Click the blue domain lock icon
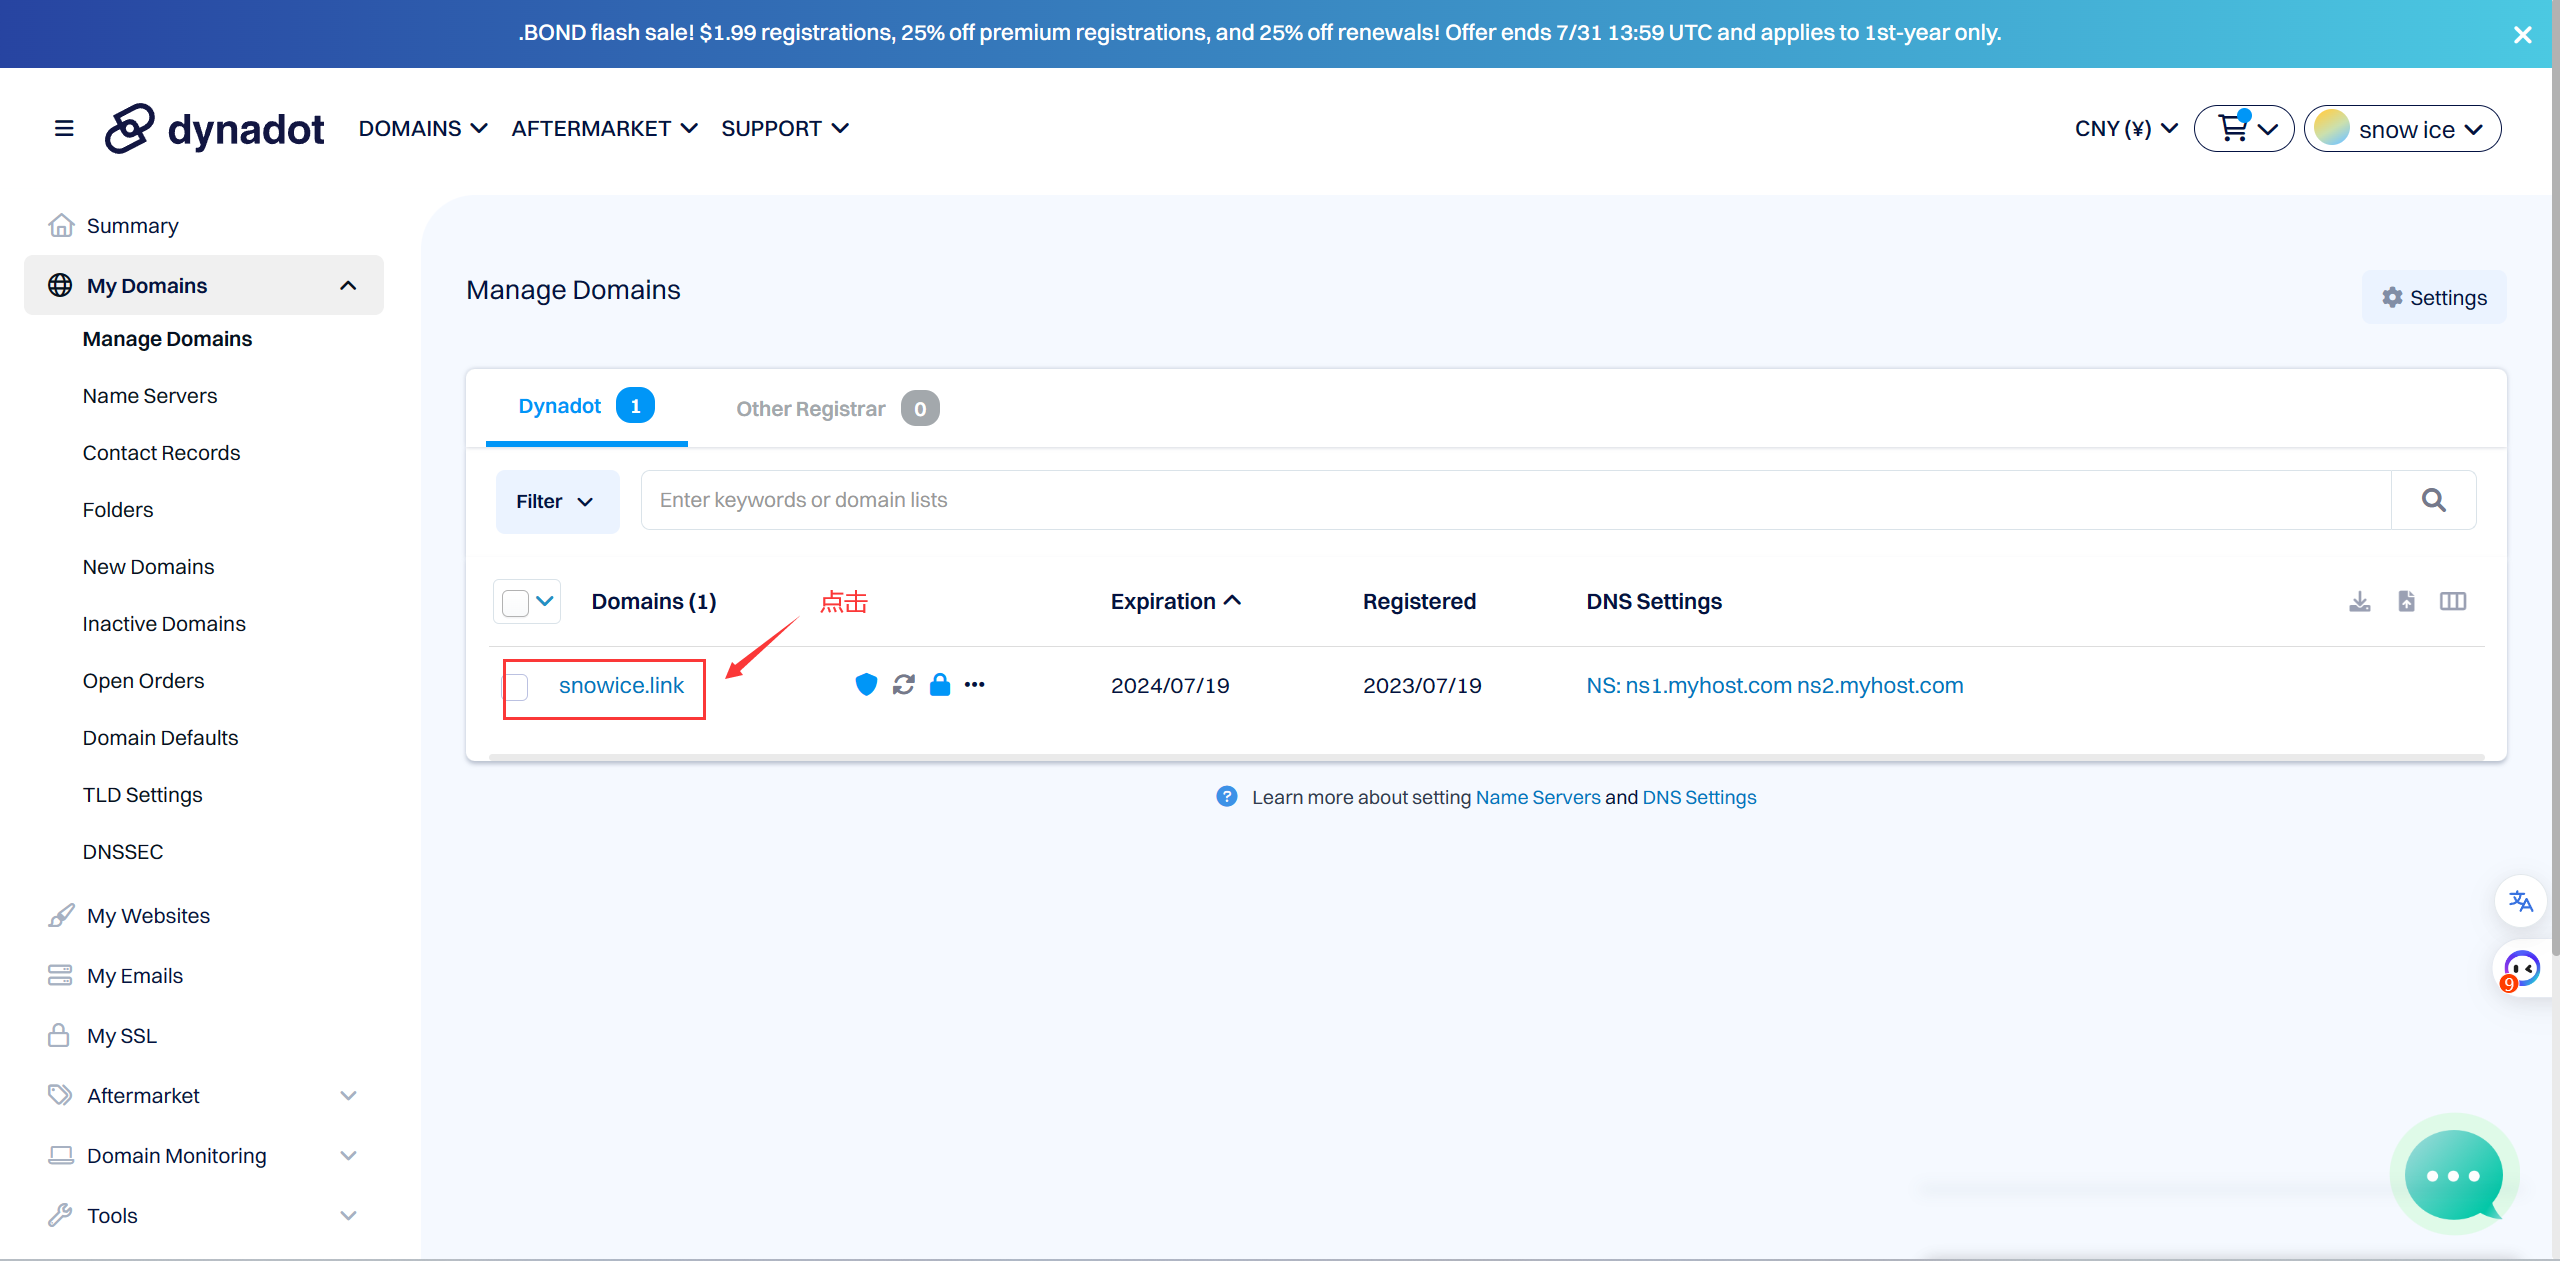The height and width of the screenshot is (1261, 2560). click(x=939, y=685)
